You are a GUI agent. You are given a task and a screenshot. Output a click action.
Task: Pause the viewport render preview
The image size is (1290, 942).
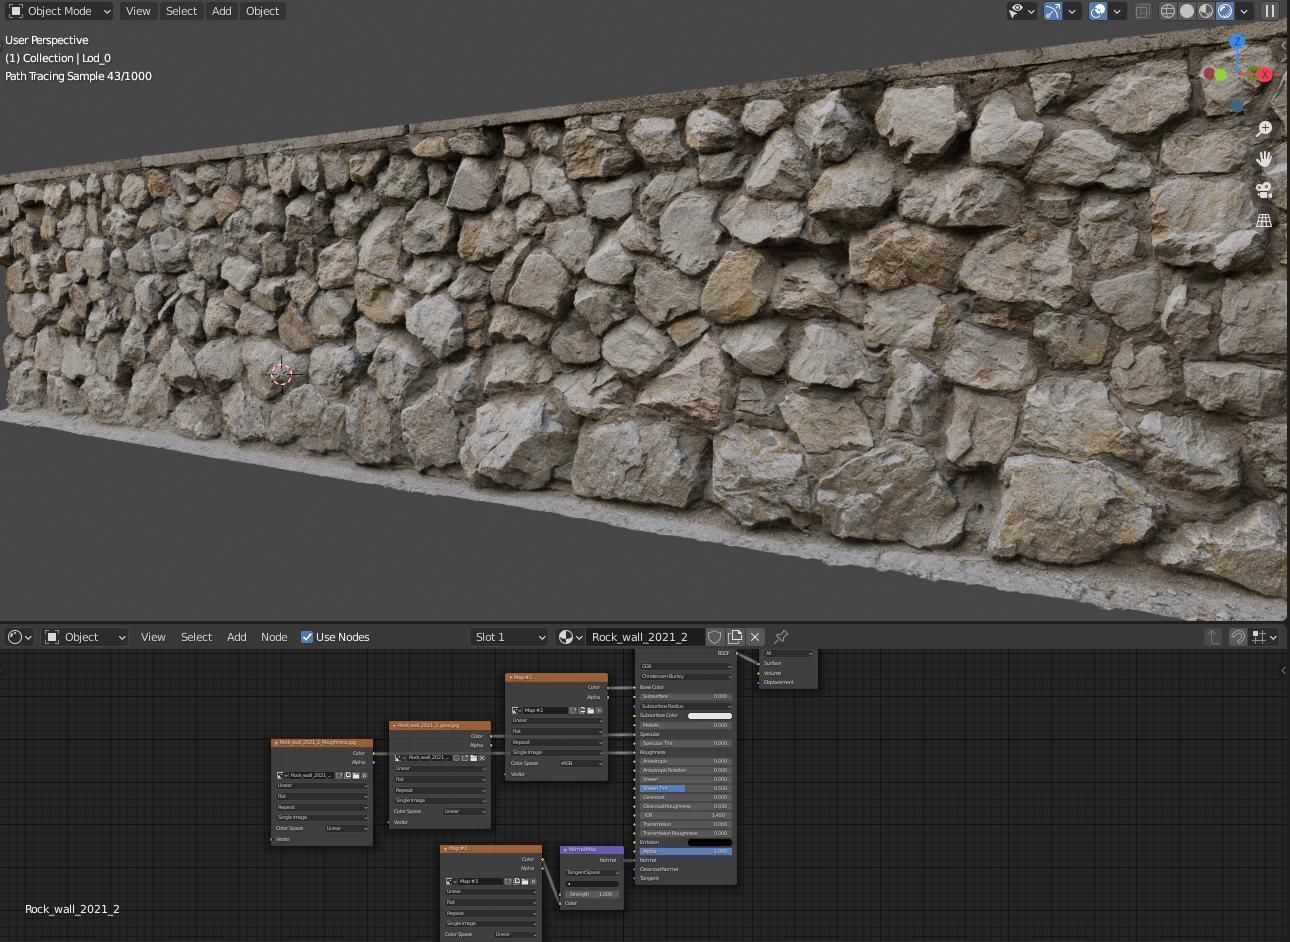[x=1270, y=11]
